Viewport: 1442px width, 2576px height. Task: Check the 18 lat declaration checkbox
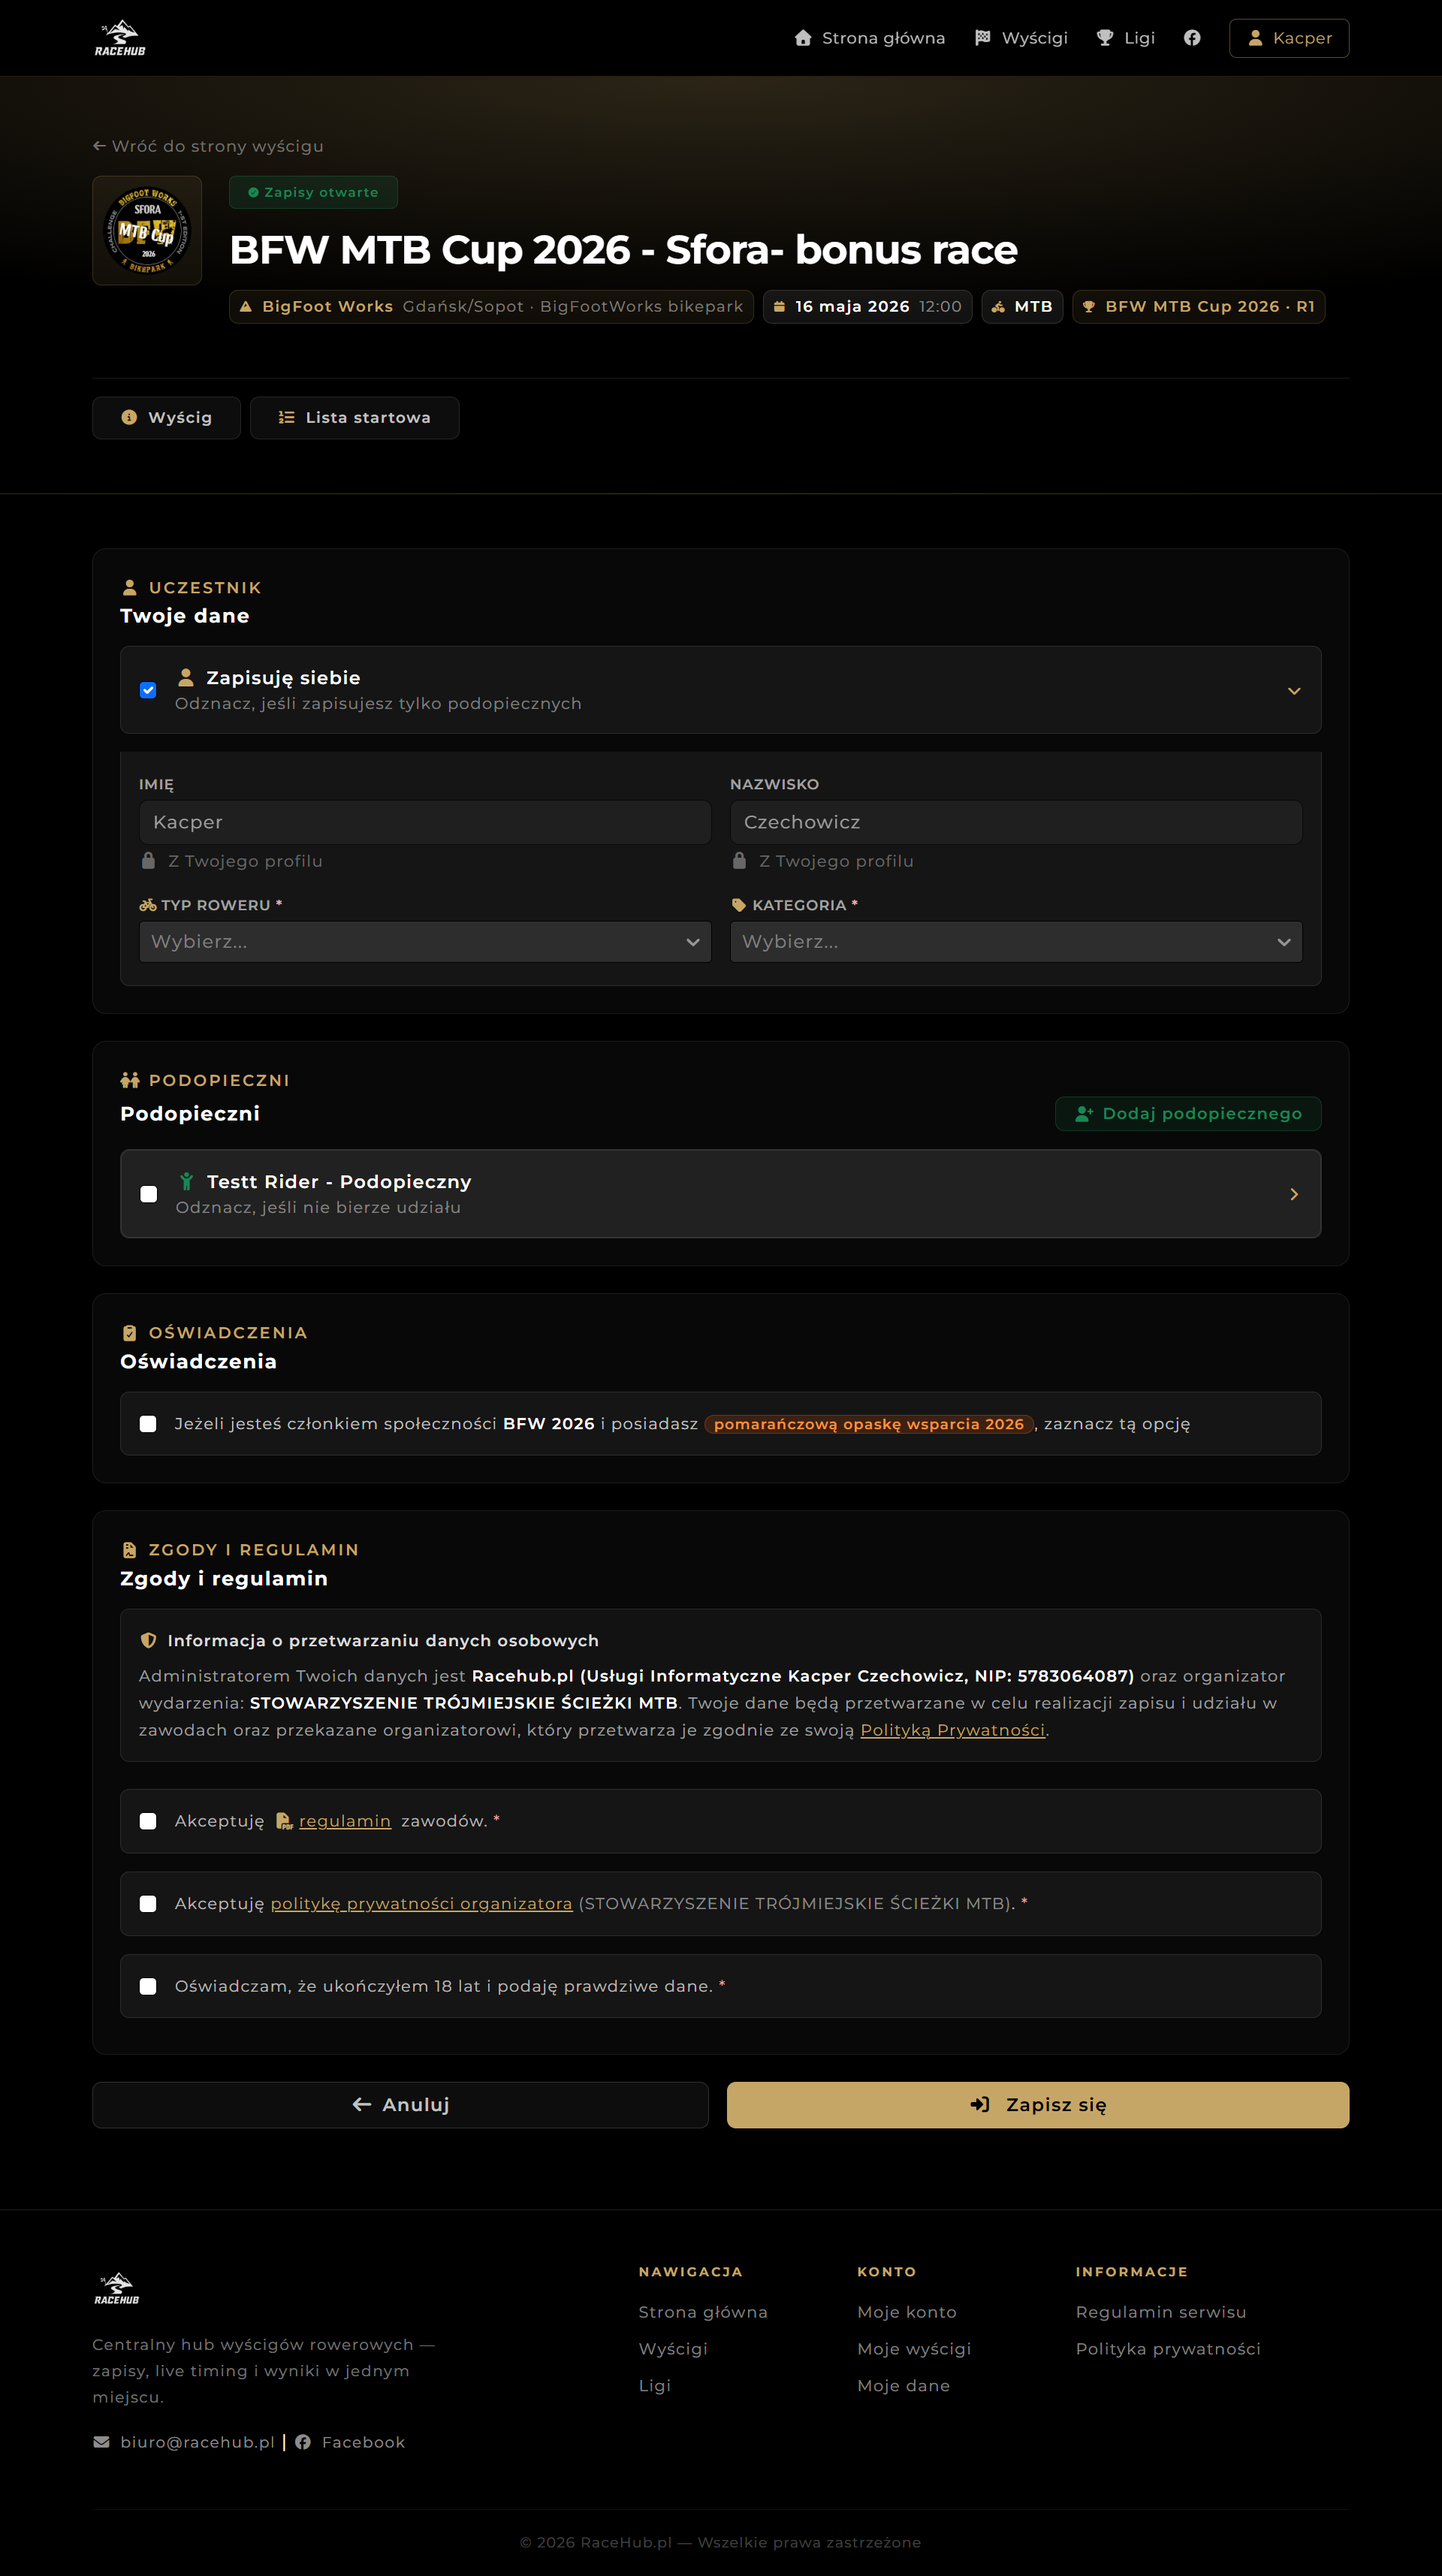pyautogui.click(x=148, y=1986)
